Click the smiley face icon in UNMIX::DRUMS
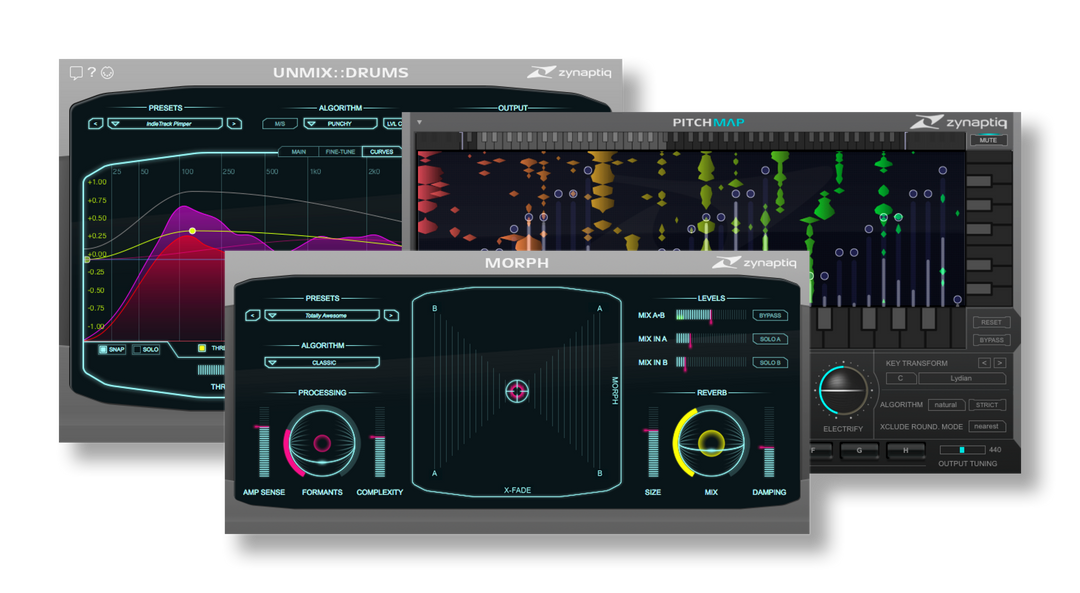 pos(107,72)
